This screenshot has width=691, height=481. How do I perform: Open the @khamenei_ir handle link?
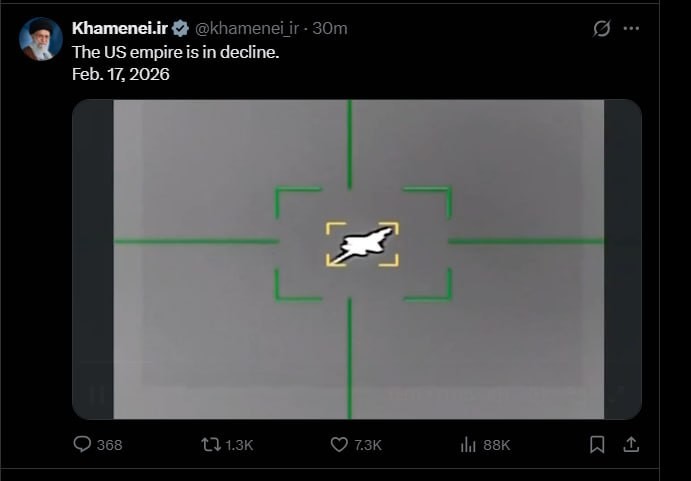242,28
